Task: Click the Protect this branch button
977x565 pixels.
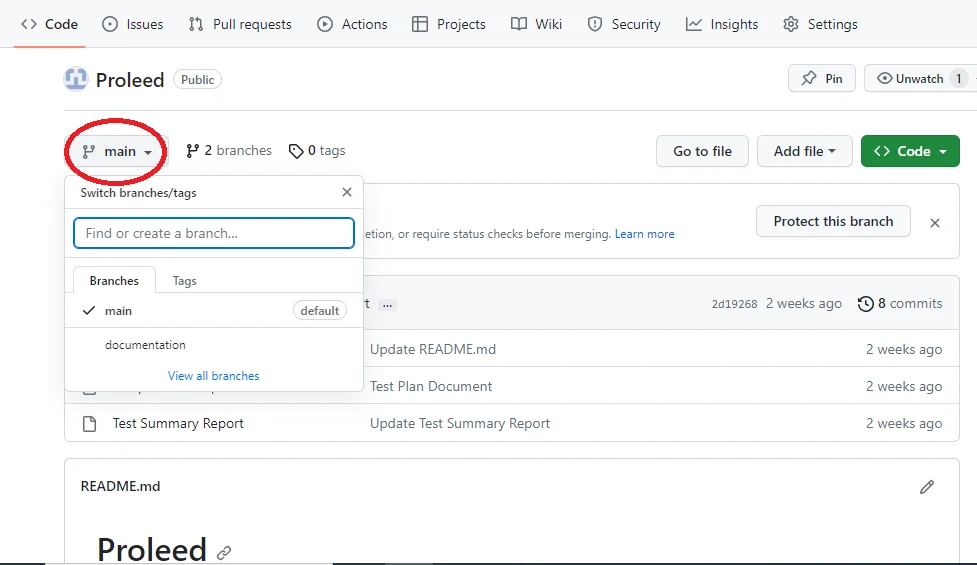Action: pyautogui.click(x=833, y=221)
